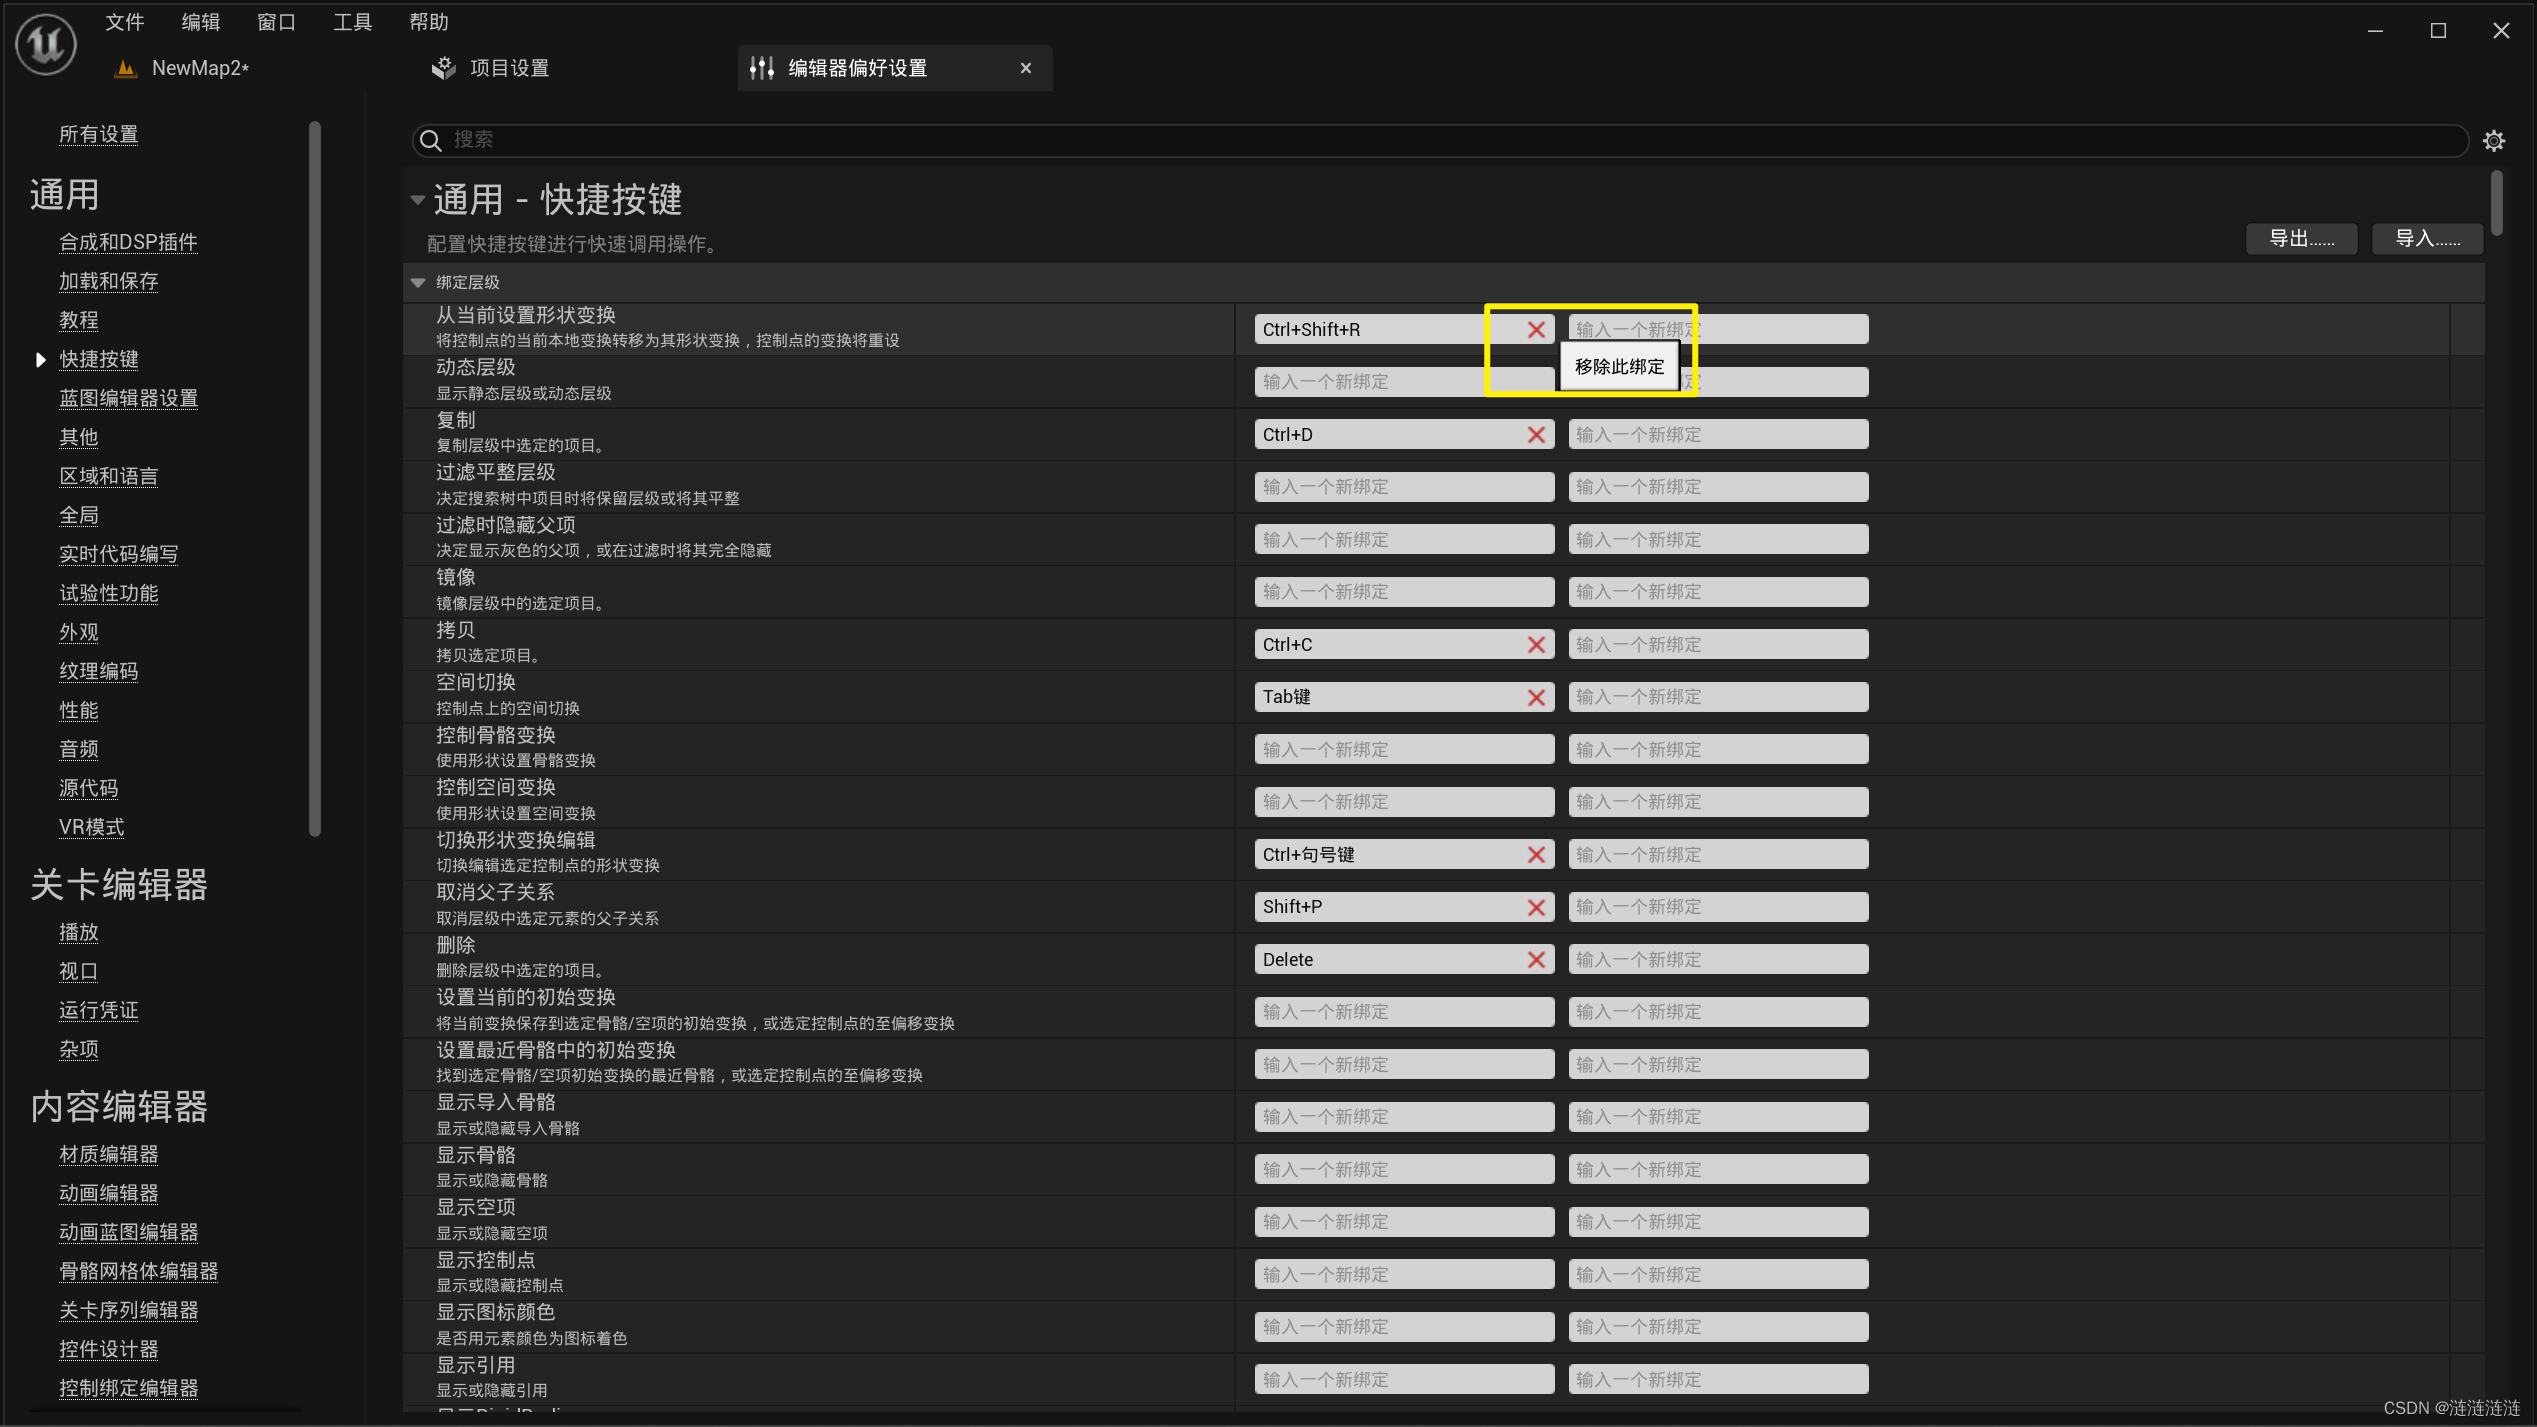Remove the Ctrl+Shift+R binding

click(1536, 330)
